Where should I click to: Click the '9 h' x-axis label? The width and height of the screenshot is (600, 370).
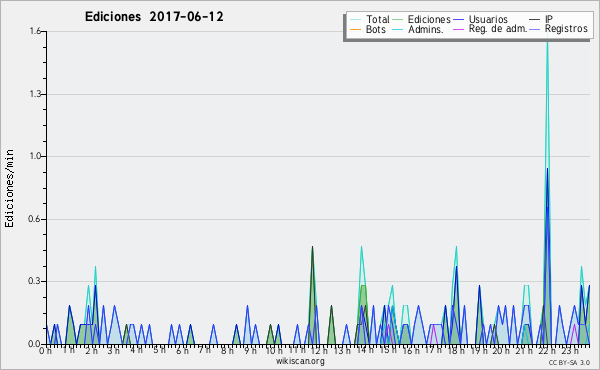coord(250,351)
